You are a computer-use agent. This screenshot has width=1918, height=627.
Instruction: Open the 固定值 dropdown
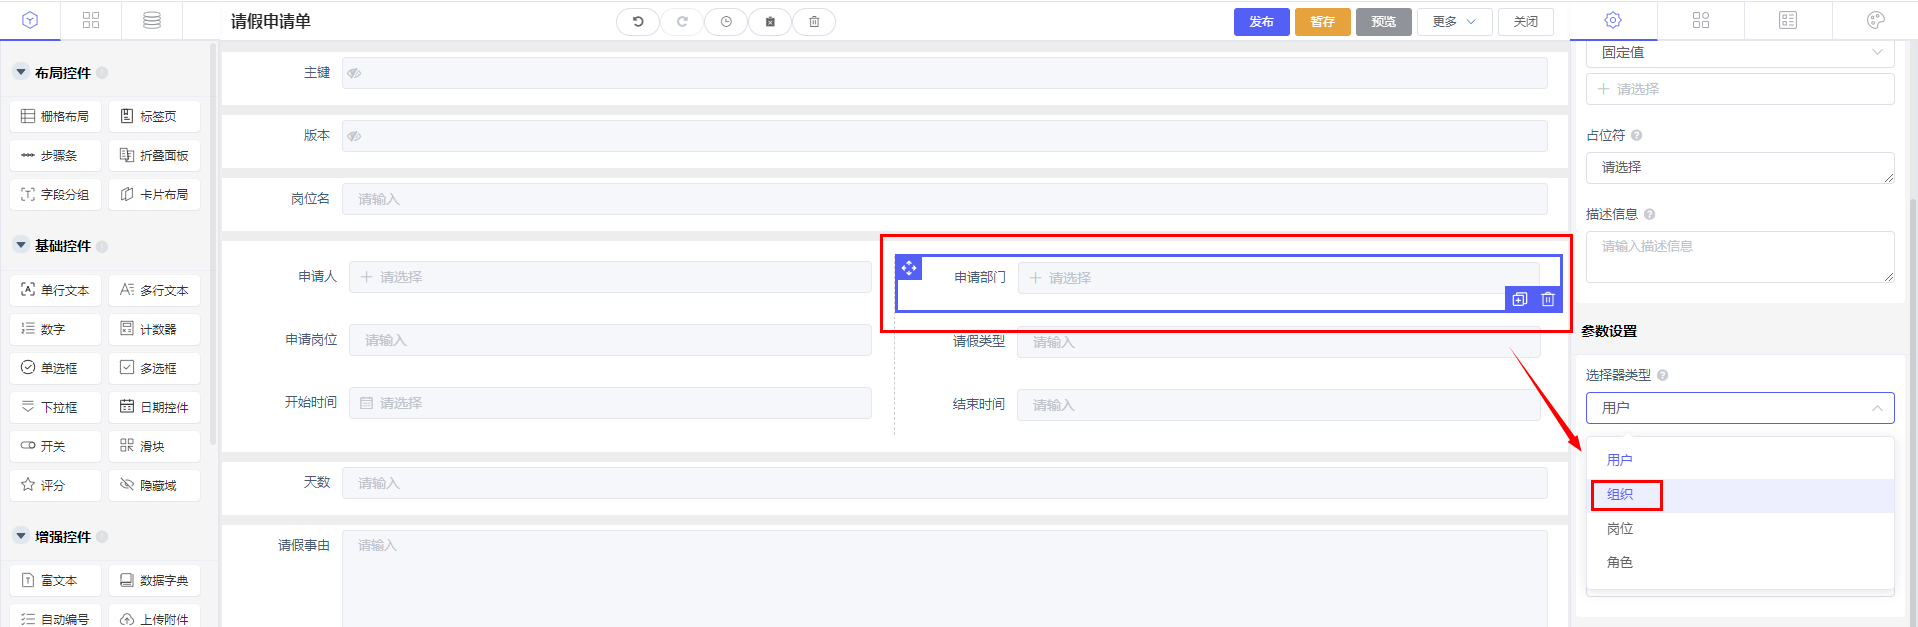click(1739, 52)
